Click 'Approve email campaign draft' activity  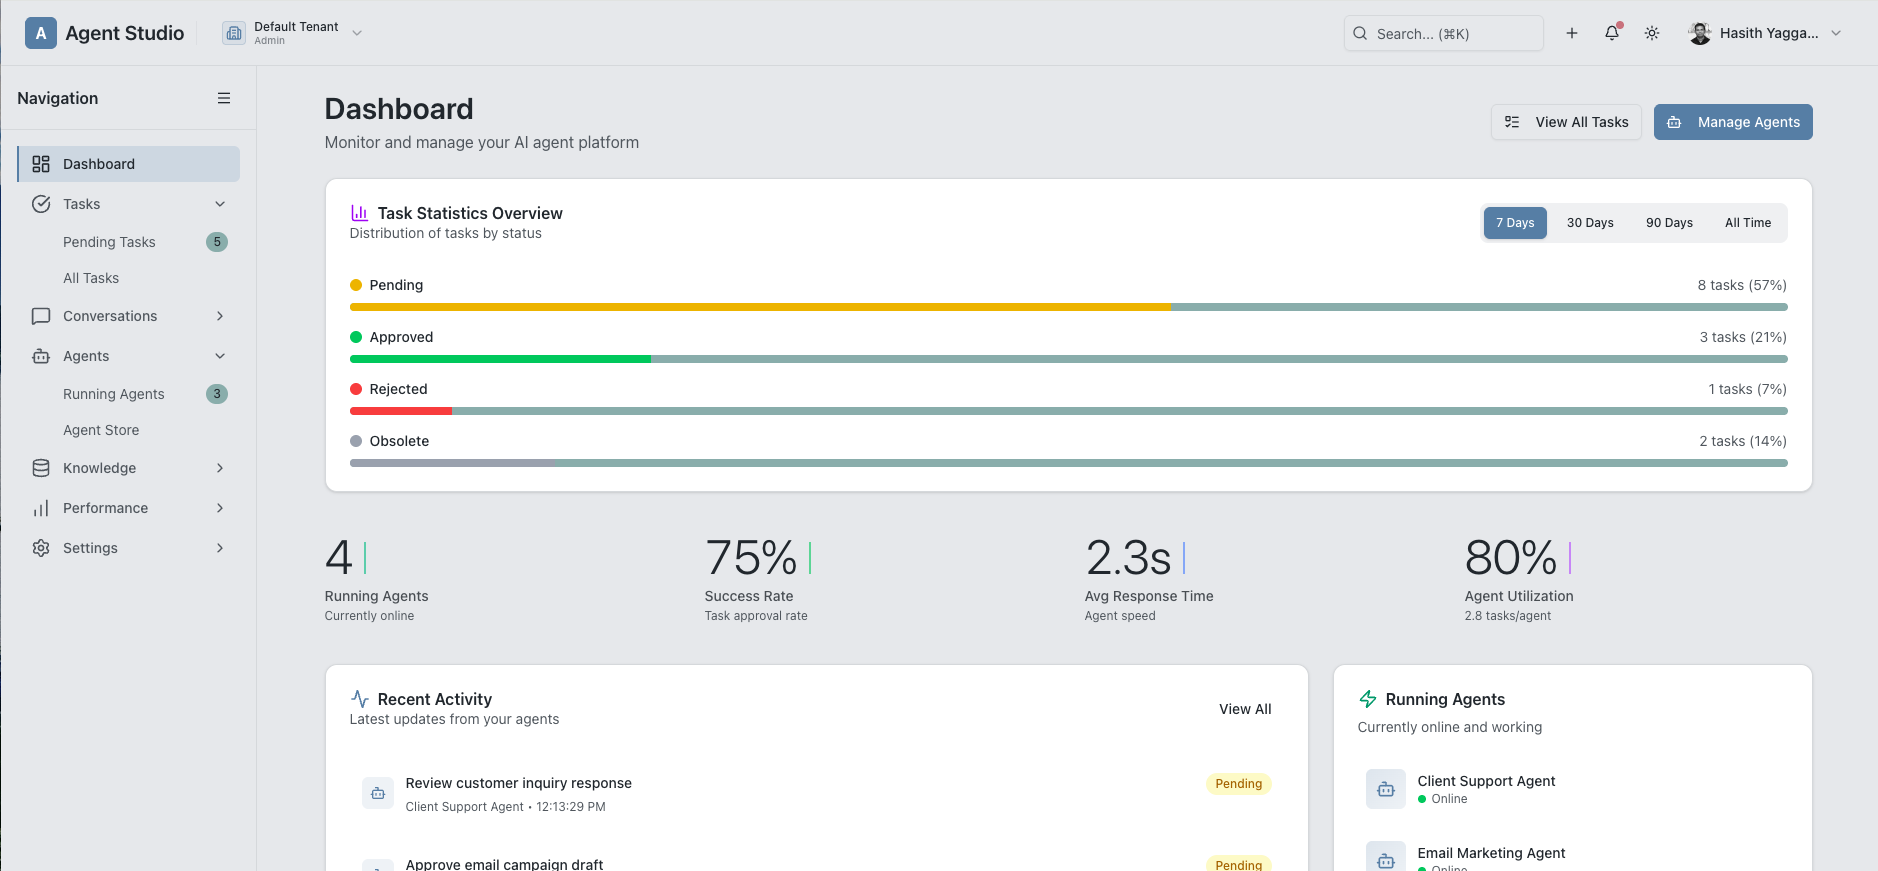coord(504,864)
